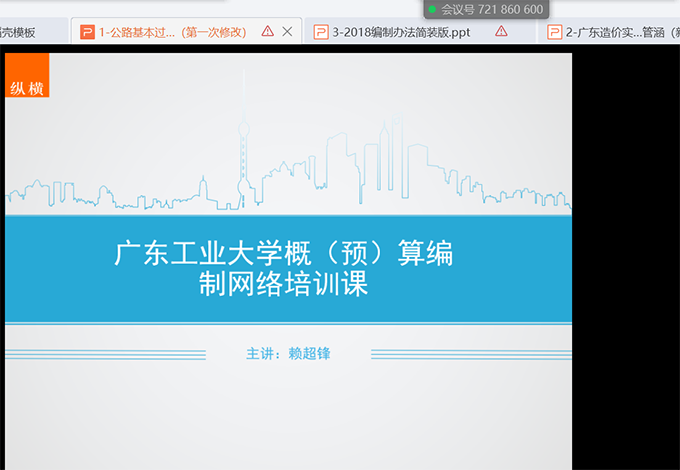Click the PPT file icon on the 2-广东造价实 tab
This screenshot has height=470, width=680.
554,32
